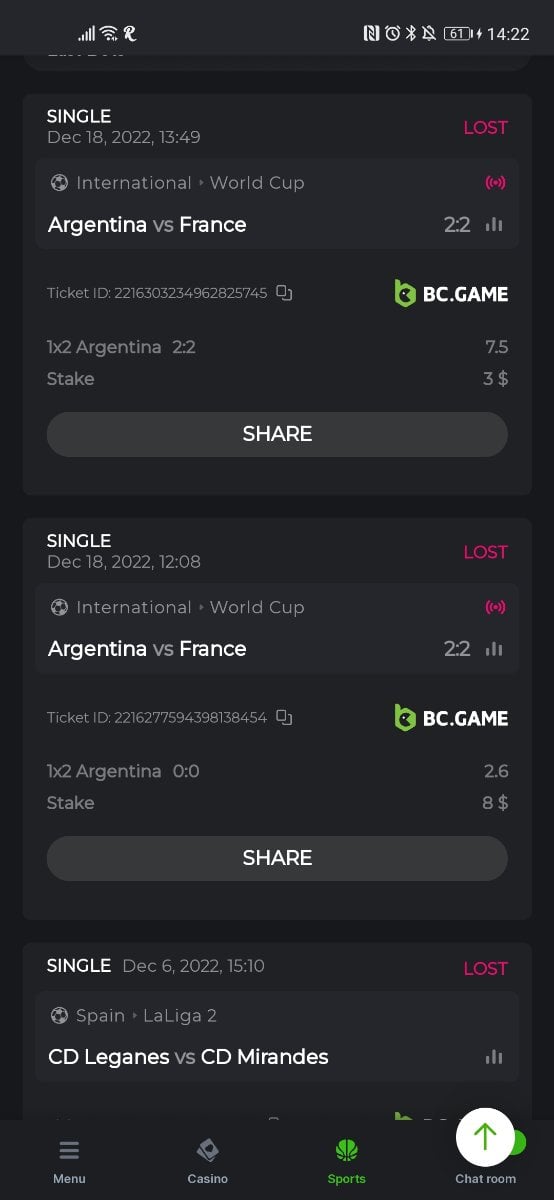Tap BC.GAME logo on first ticket

[x=451, y=293]
